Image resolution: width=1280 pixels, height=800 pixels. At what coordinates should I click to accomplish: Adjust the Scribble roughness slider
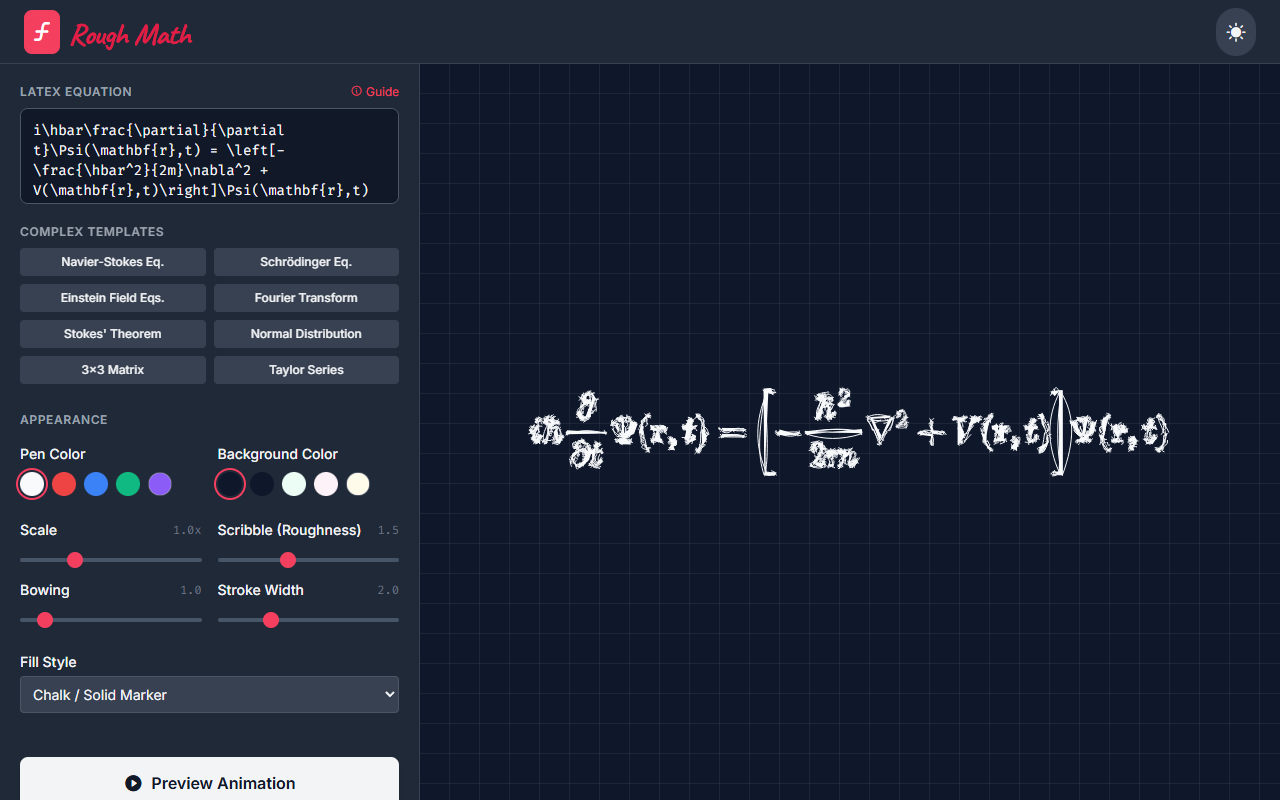point(288,560)
